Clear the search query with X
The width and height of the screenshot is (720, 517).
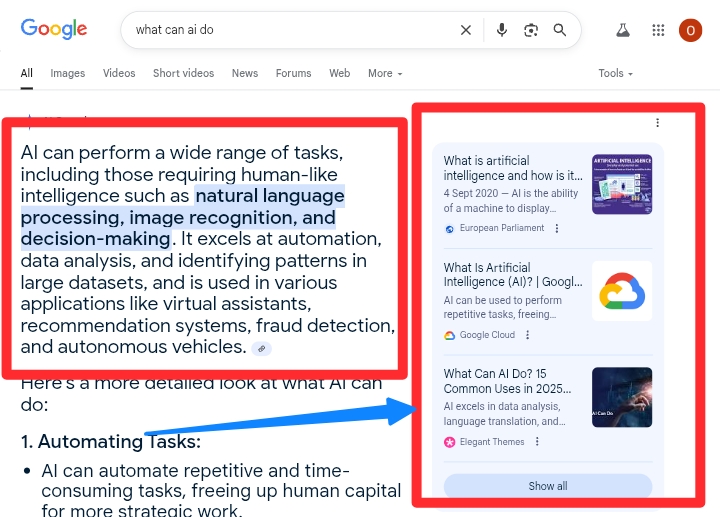pyautogui.click(x=466, y=30)
